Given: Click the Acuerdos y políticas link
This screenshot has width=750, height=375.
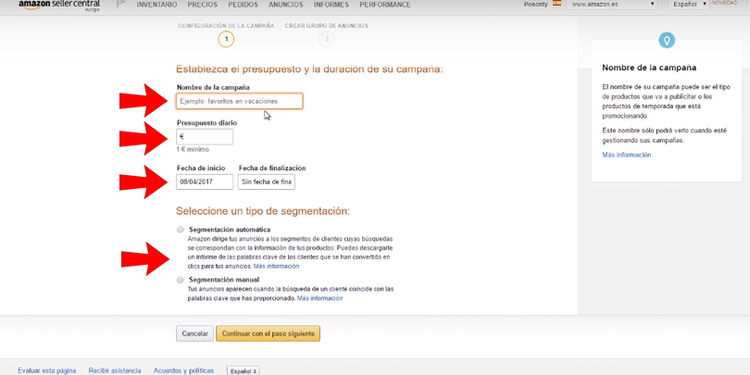Looking at the screenshot, I should click(x=184, y=371).
